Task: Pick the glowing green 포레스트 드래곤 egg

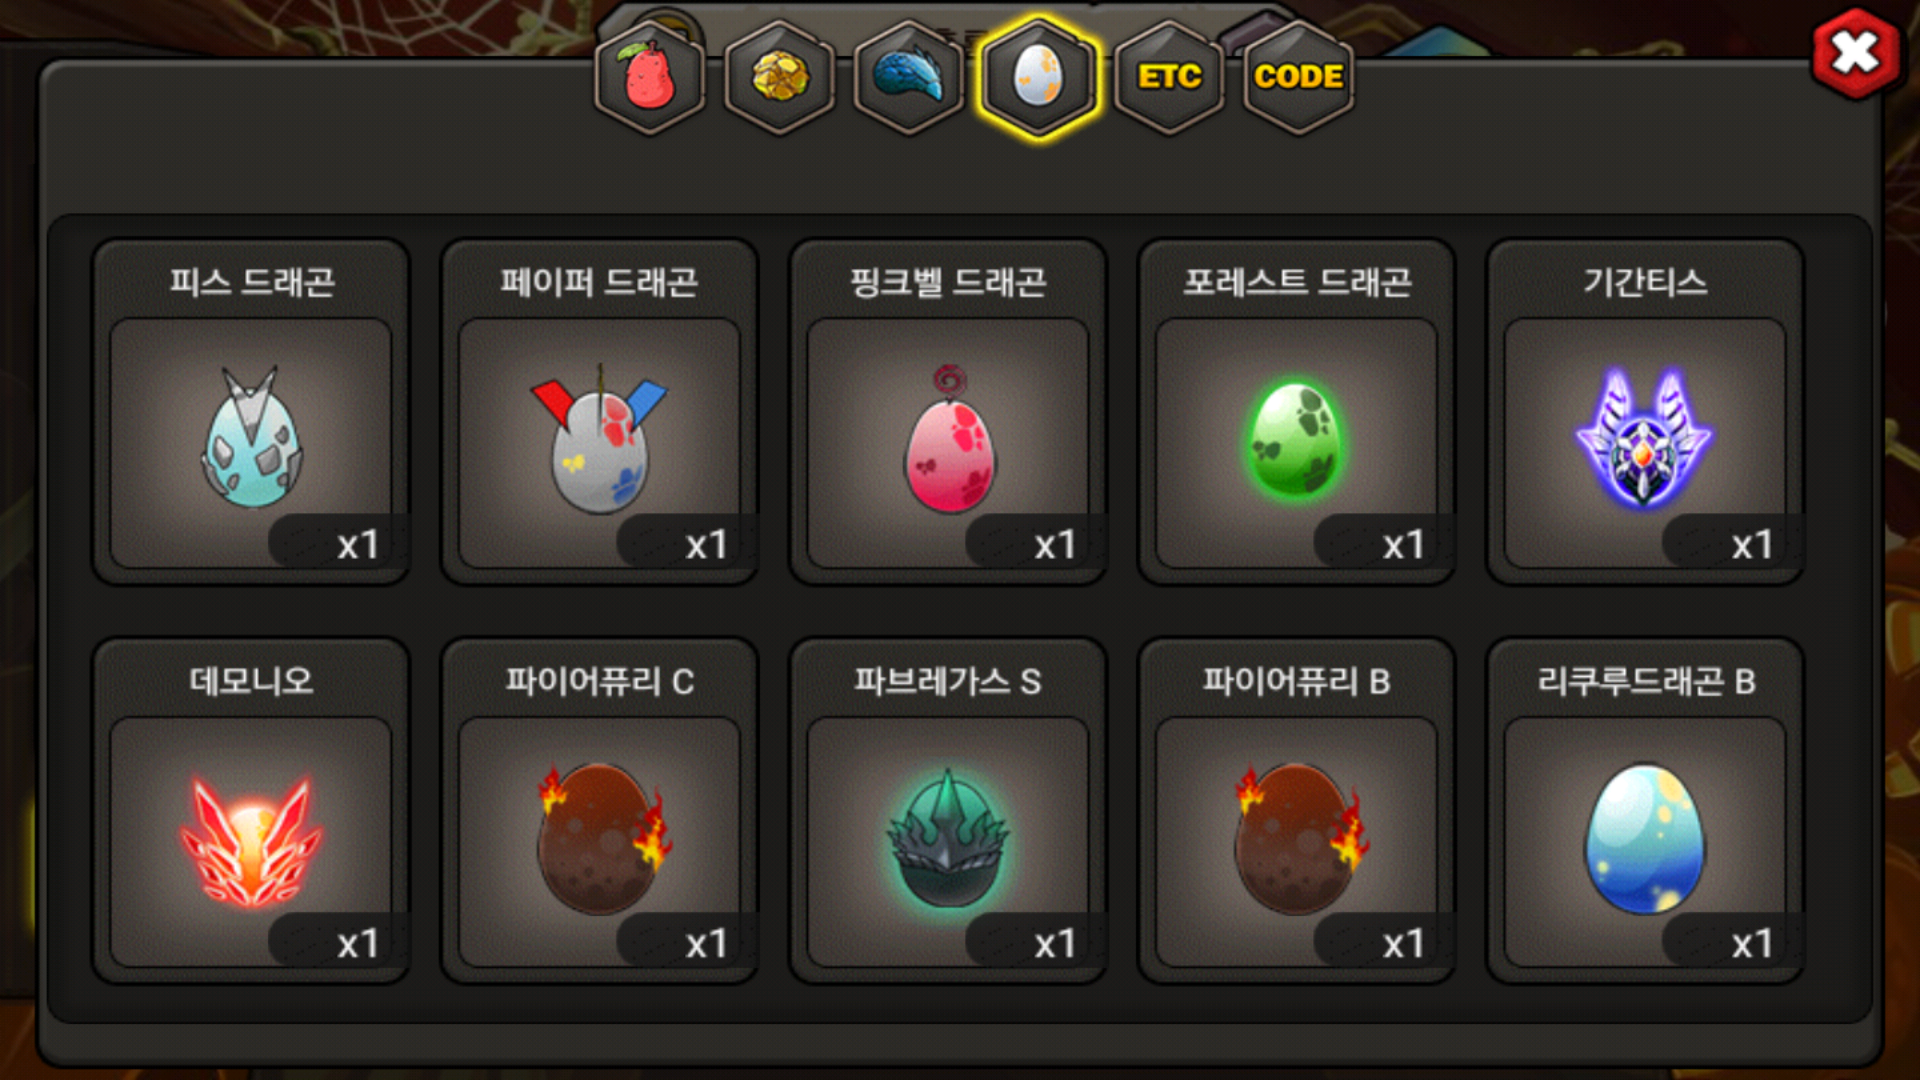Action: point(1296,442)
